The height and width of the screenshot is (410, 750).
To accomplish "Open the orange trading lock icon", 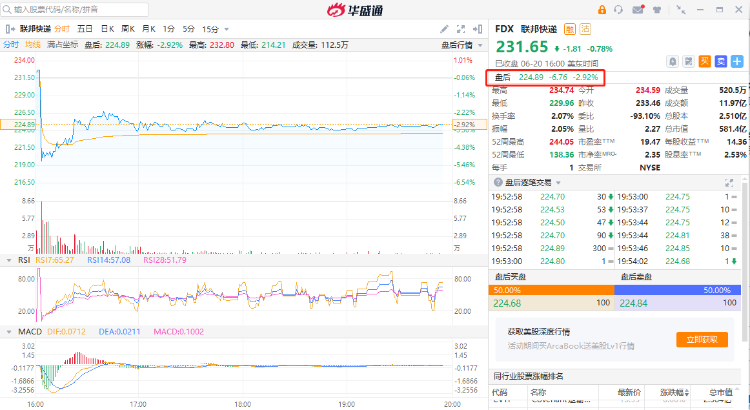I will 602,10.
